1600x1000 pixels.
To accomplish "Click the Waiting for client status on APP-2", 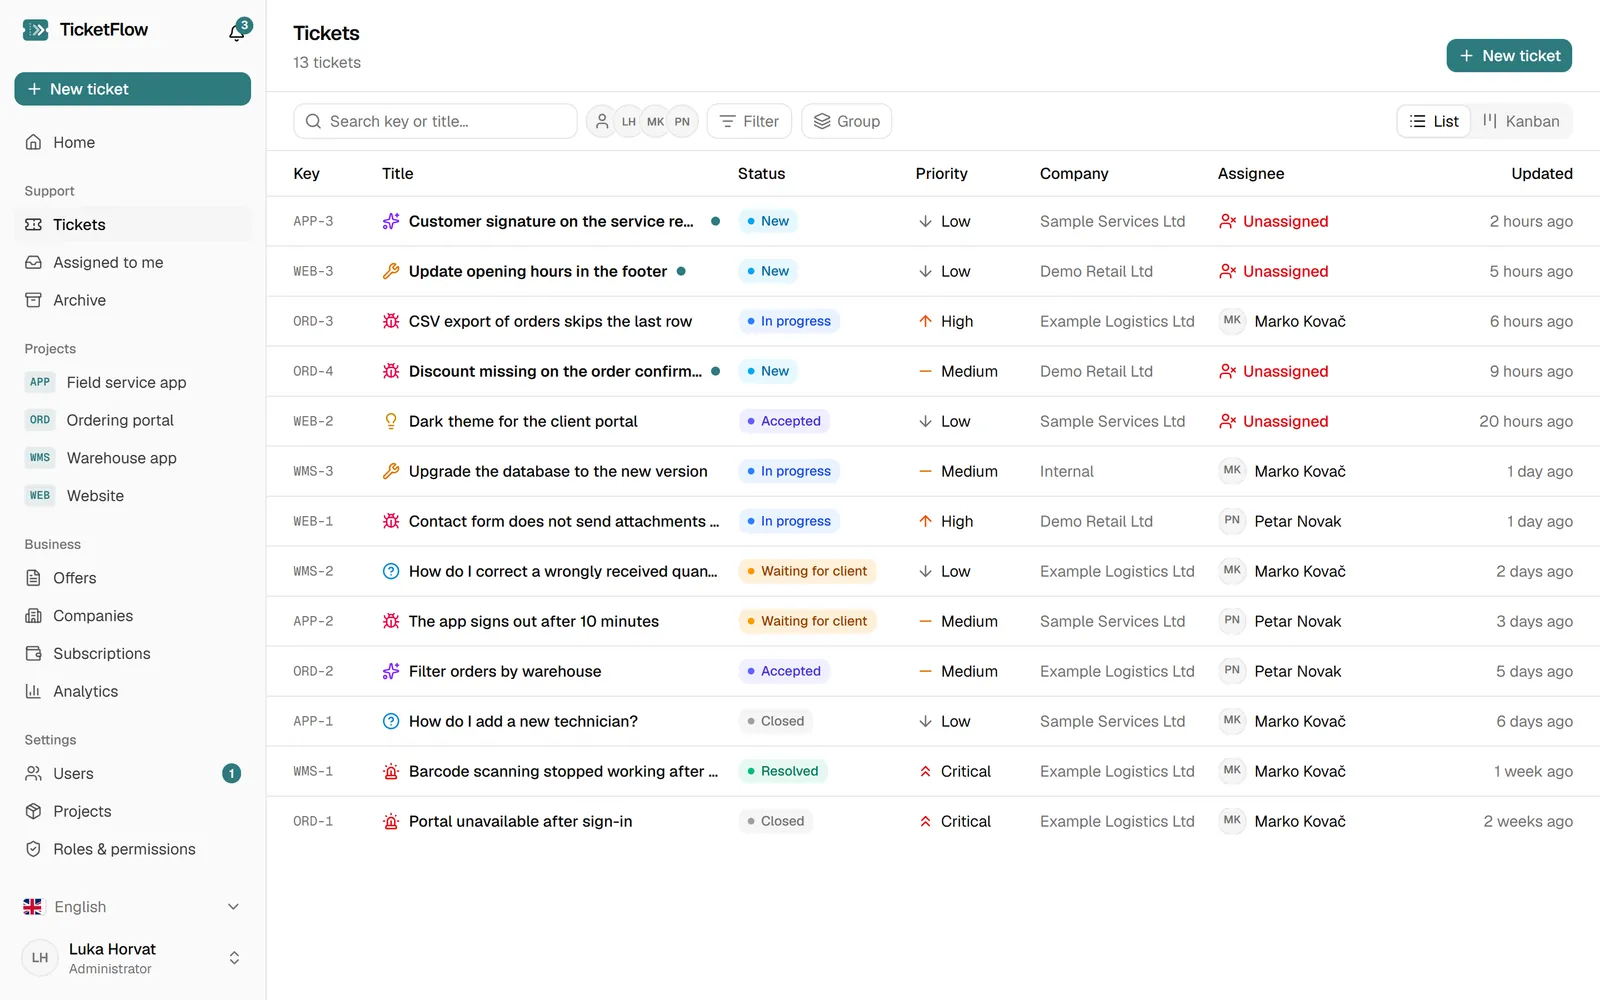I will click(x=807, y=621).
